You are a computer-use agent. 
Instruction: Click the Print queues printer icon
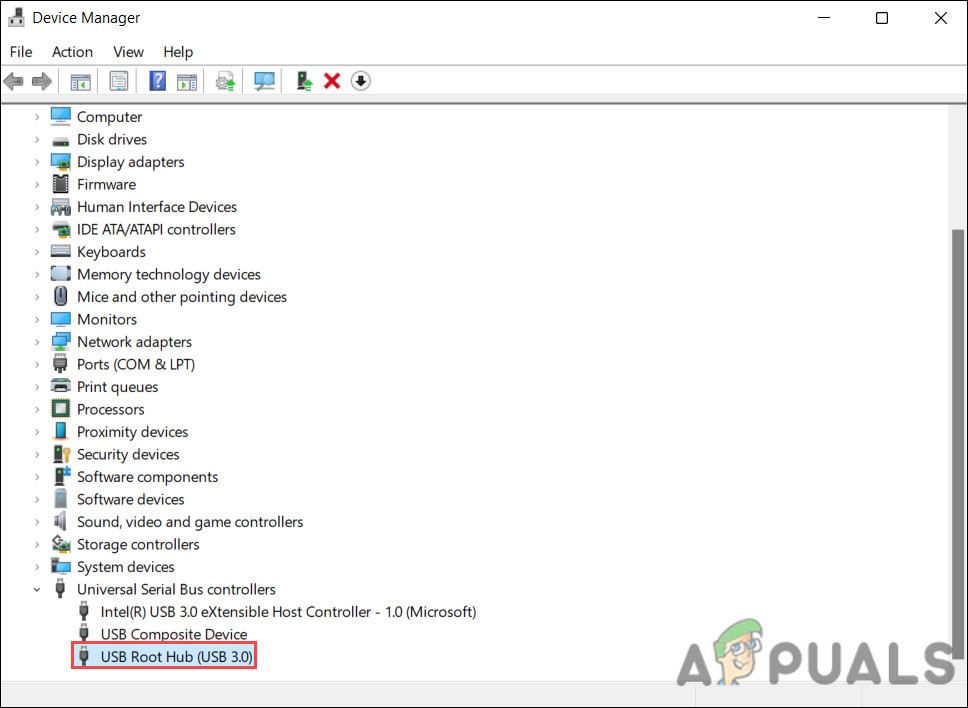pyautogui.click(x=60, y=386)
